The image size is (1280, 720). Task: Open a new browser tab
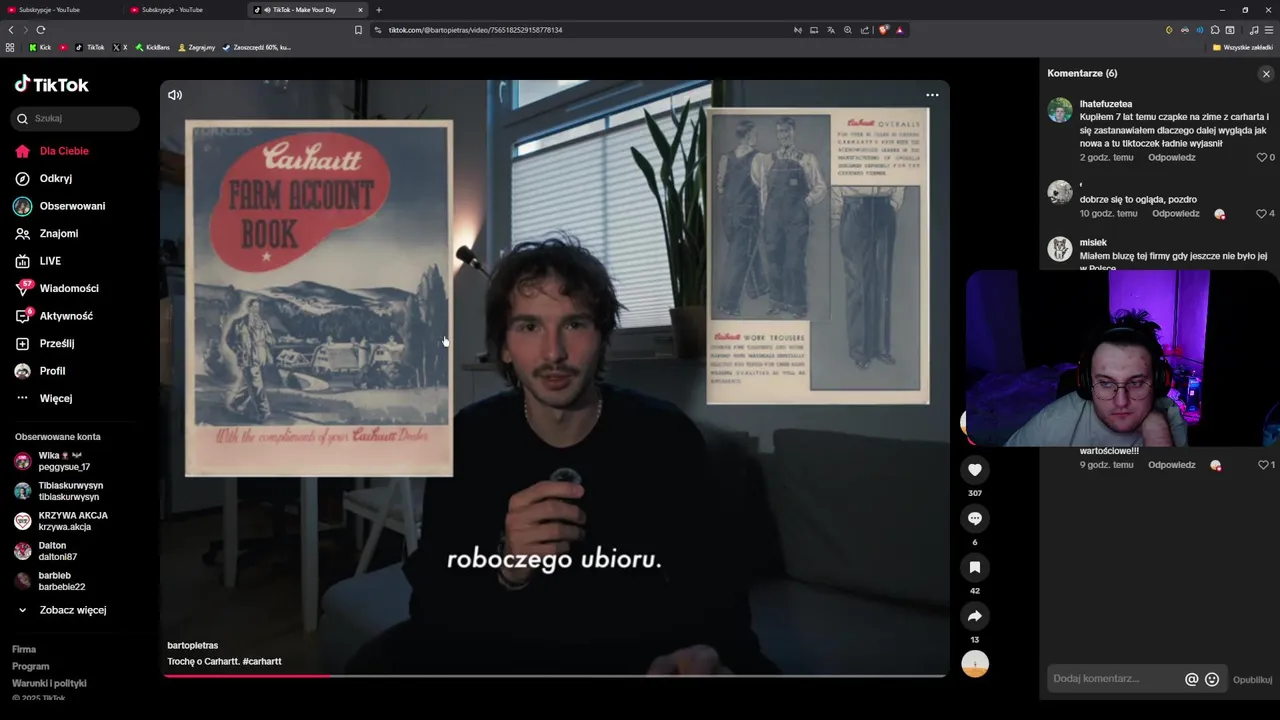379,10
